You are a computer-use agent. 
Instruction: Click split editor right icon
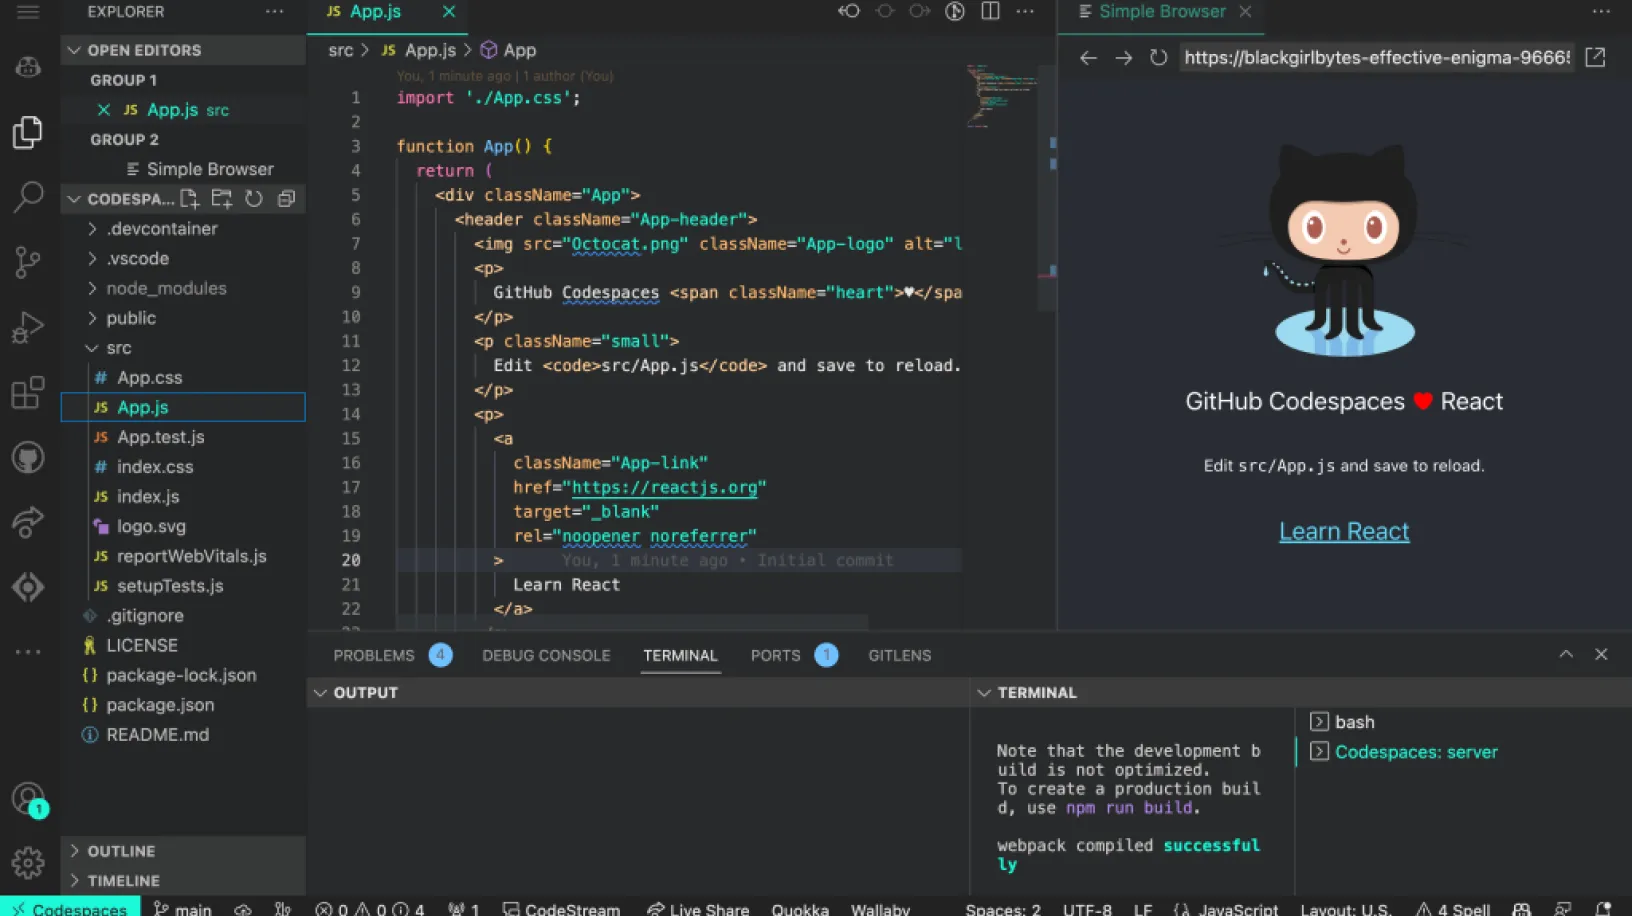coord(990,11)
